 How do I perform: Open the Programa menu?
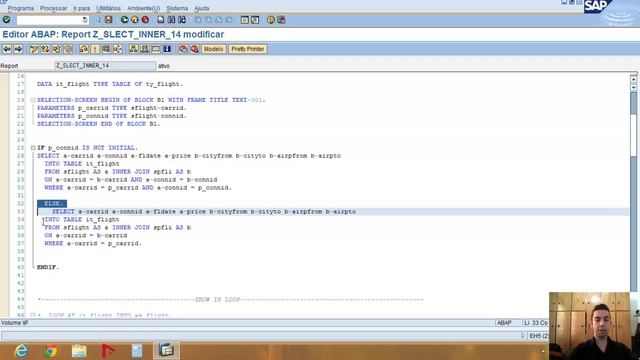tap(21, 8)
